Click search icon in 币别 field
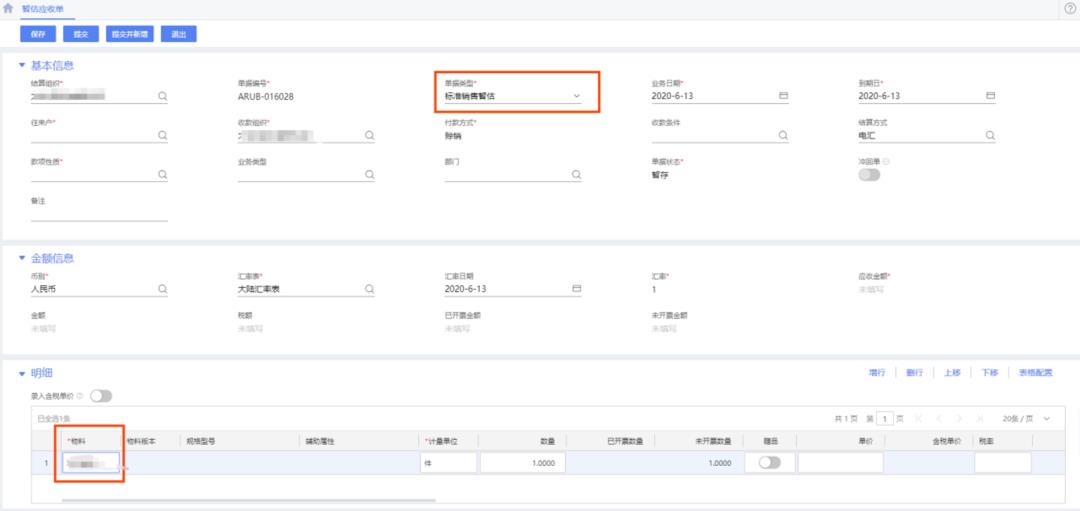The height and width of the screenshot is (511, 1080). coord(162,289)
